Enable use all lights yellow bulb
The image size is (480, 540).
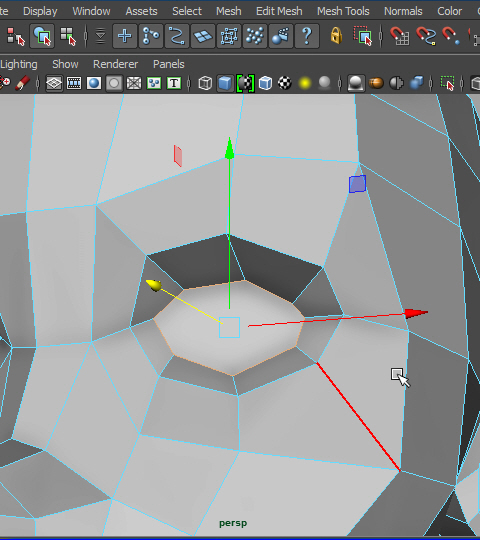click(x=305, y=83)
